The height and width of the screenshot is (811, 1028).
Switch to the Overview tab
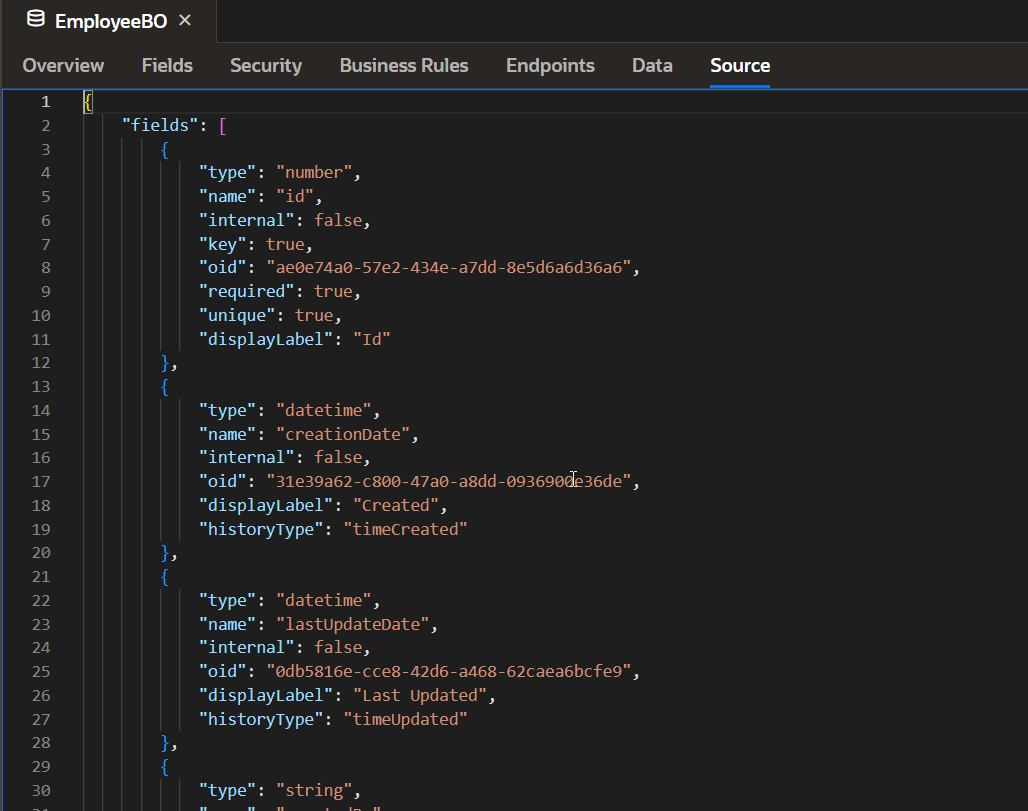click(63, 66)
